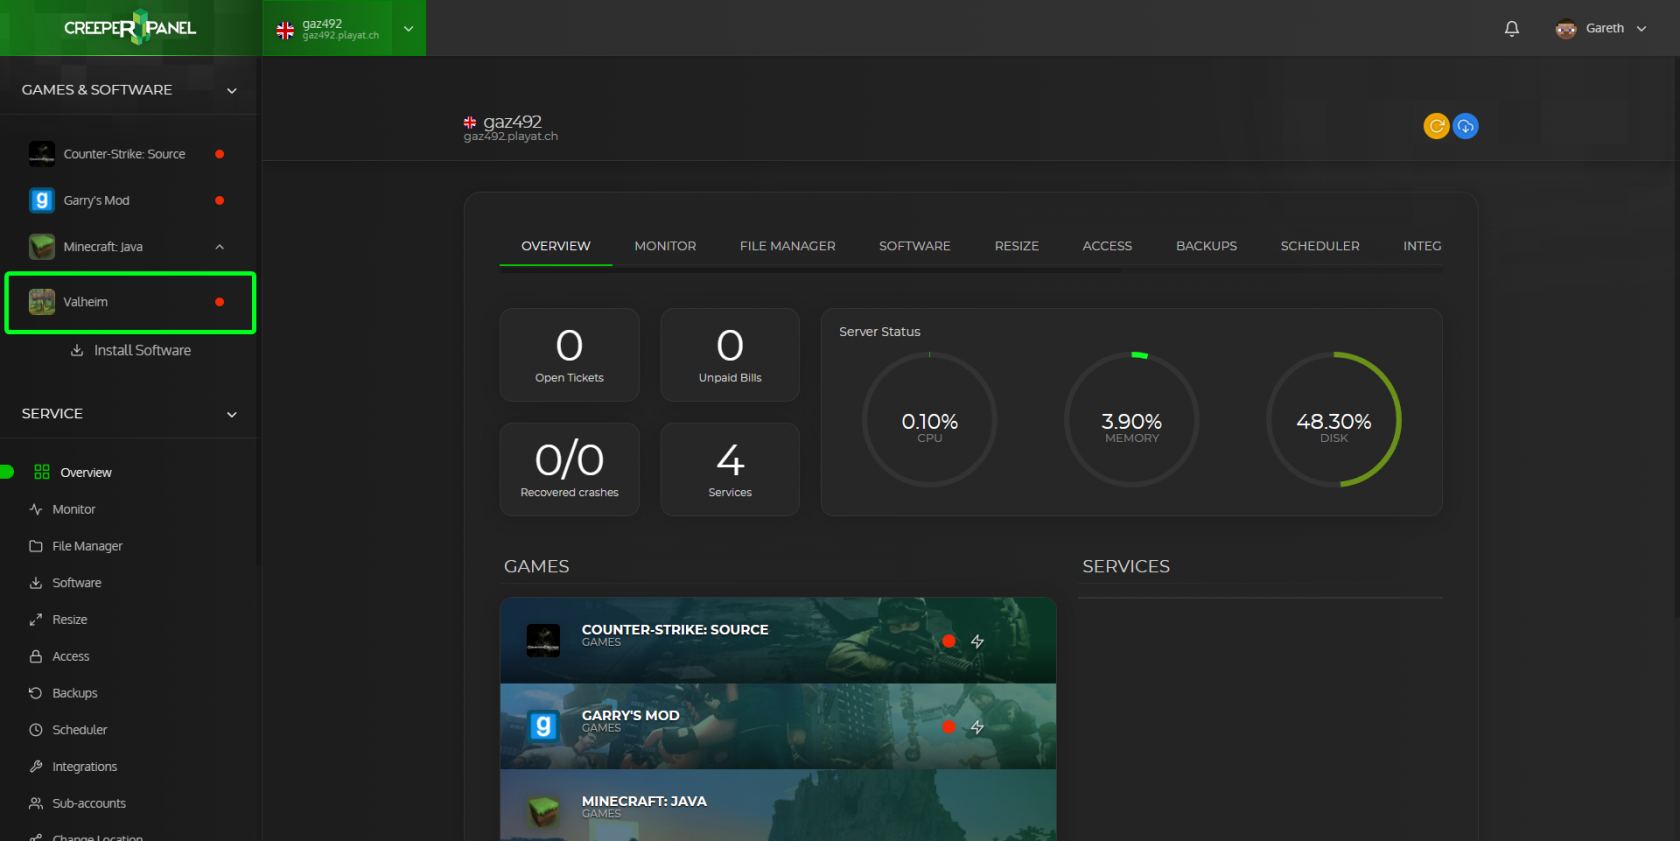Open the File Manager tab
This screenshot has width=1680, height=841.
(x=788, y=246)
